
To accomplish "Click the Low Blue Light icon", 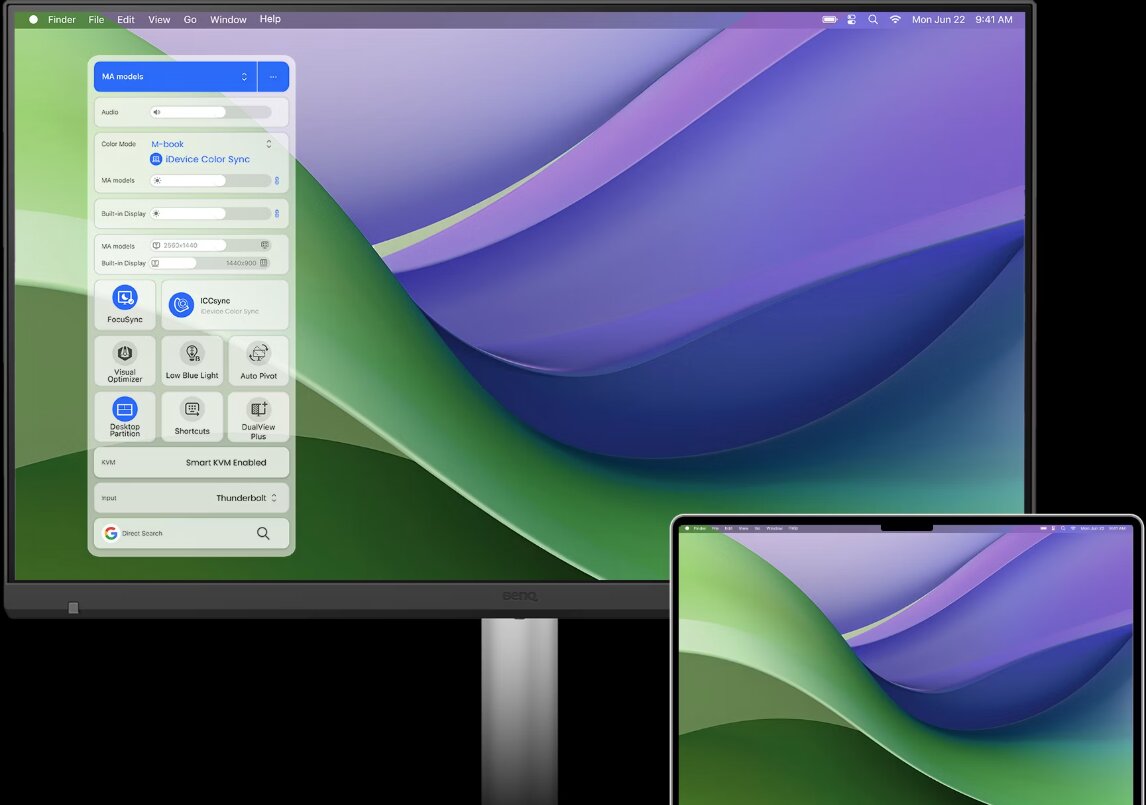I will [x=192, y=353].
